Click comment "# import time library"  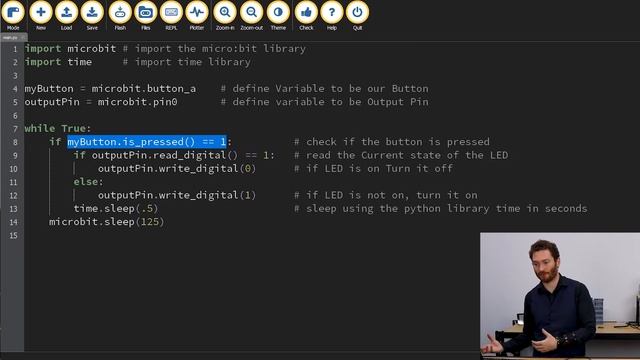pos(187,62)
